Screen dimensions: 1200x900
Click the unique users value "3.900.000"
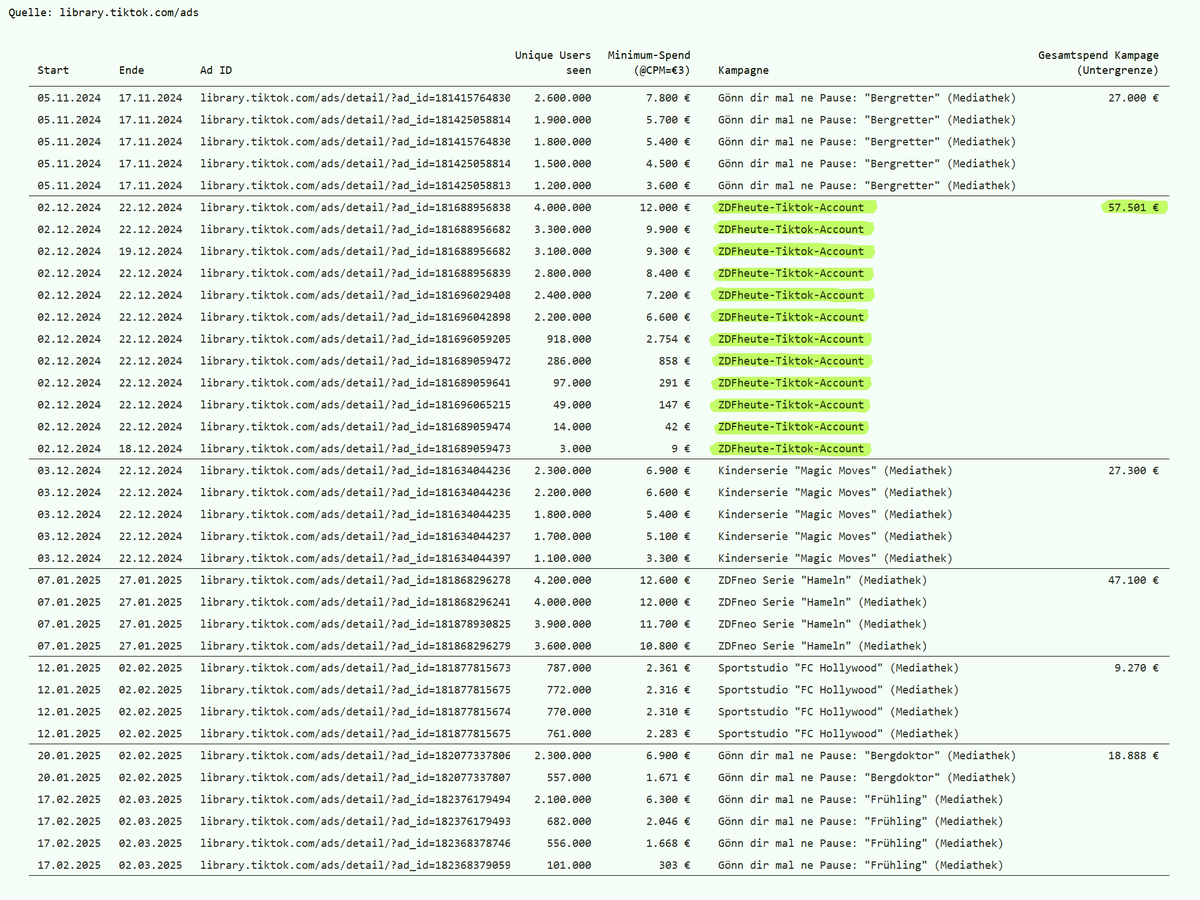coord(562,625)
